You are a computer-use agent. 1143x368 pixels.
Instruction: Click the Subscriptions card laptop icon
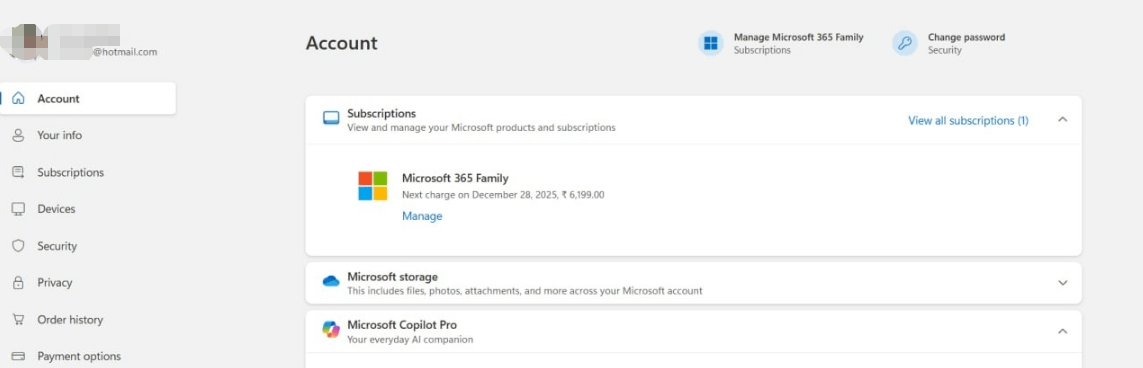pyautogui.click(x=331, y=118)
